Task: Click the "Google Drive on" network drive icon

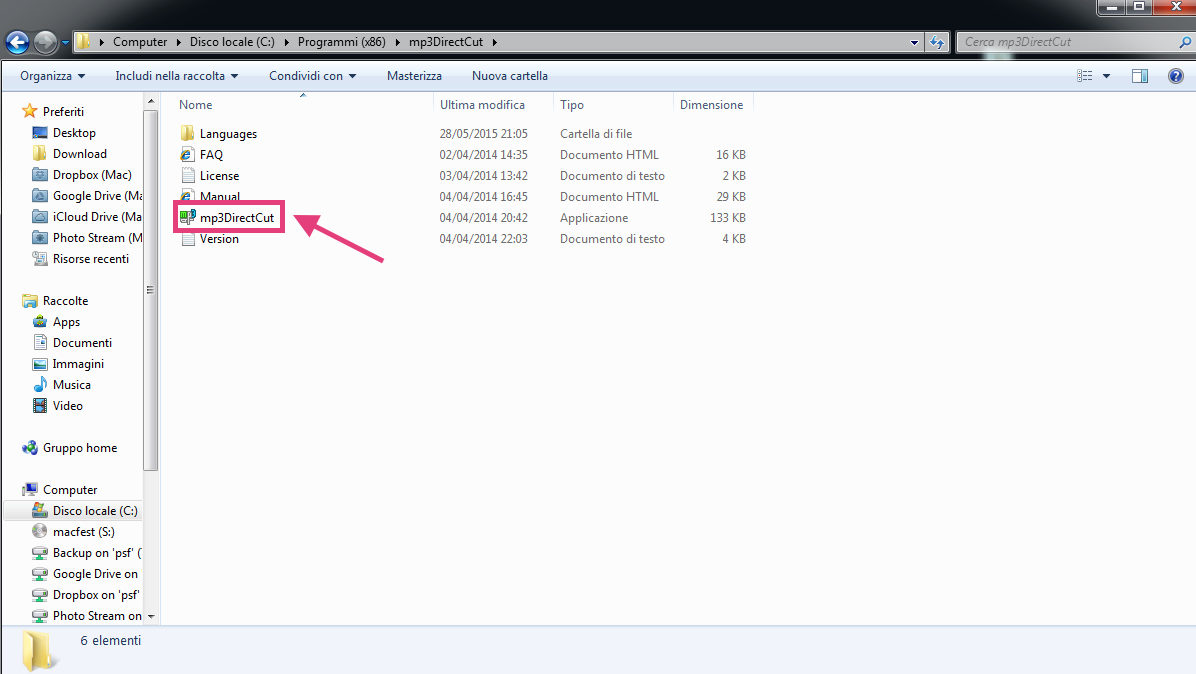Action: click(40, 573)
